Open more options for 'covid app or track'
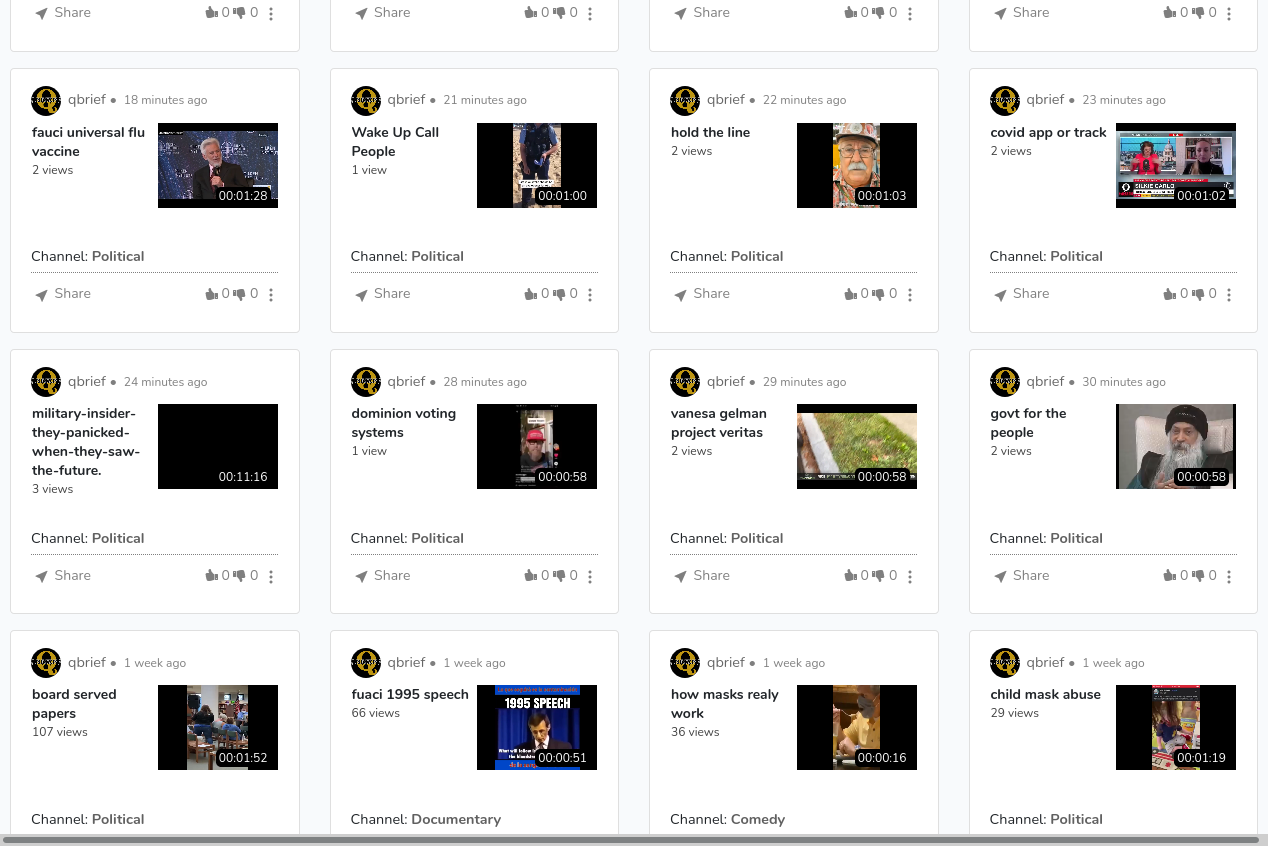The width and height of the screenshot is (1268, 846). [1229, 295]
